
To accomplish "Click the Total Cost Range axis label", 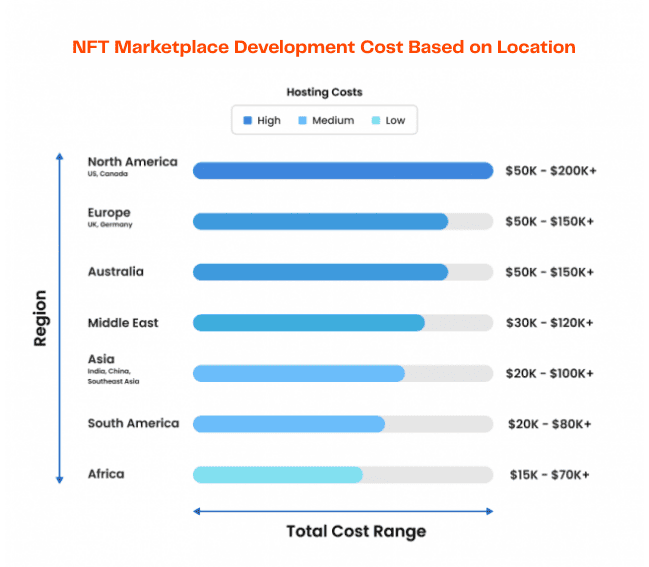I will (356, 531).
